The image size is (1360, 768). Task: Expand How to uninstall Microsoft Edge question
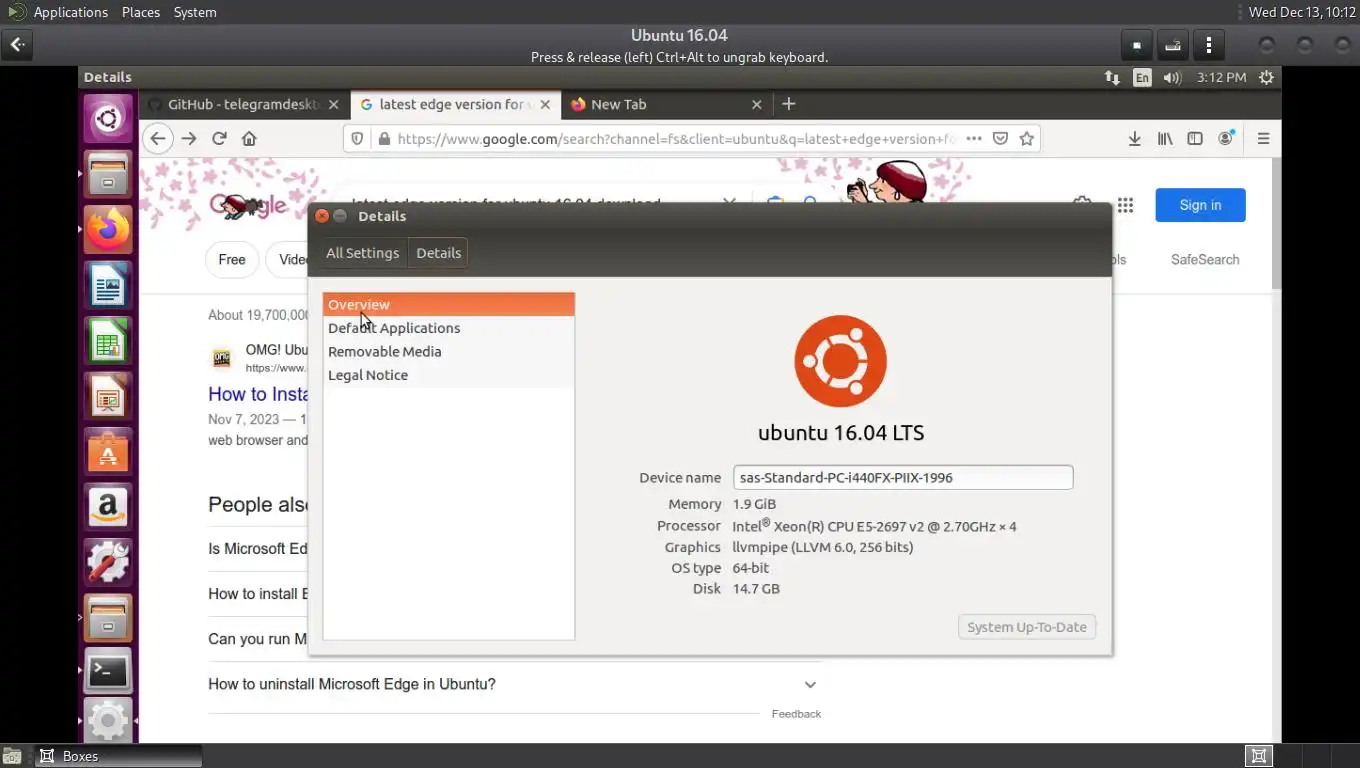pos(514,684)
